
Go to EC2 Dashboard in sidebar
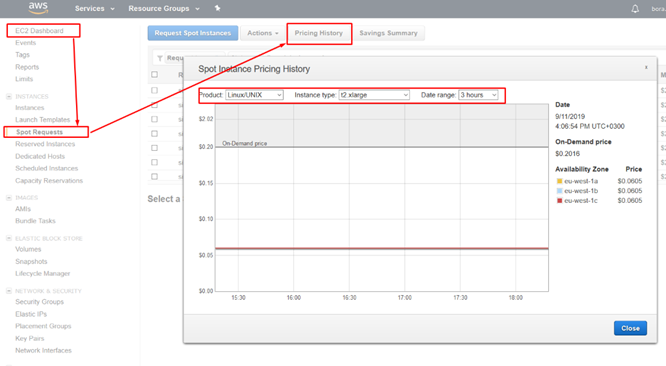point(39,31)
